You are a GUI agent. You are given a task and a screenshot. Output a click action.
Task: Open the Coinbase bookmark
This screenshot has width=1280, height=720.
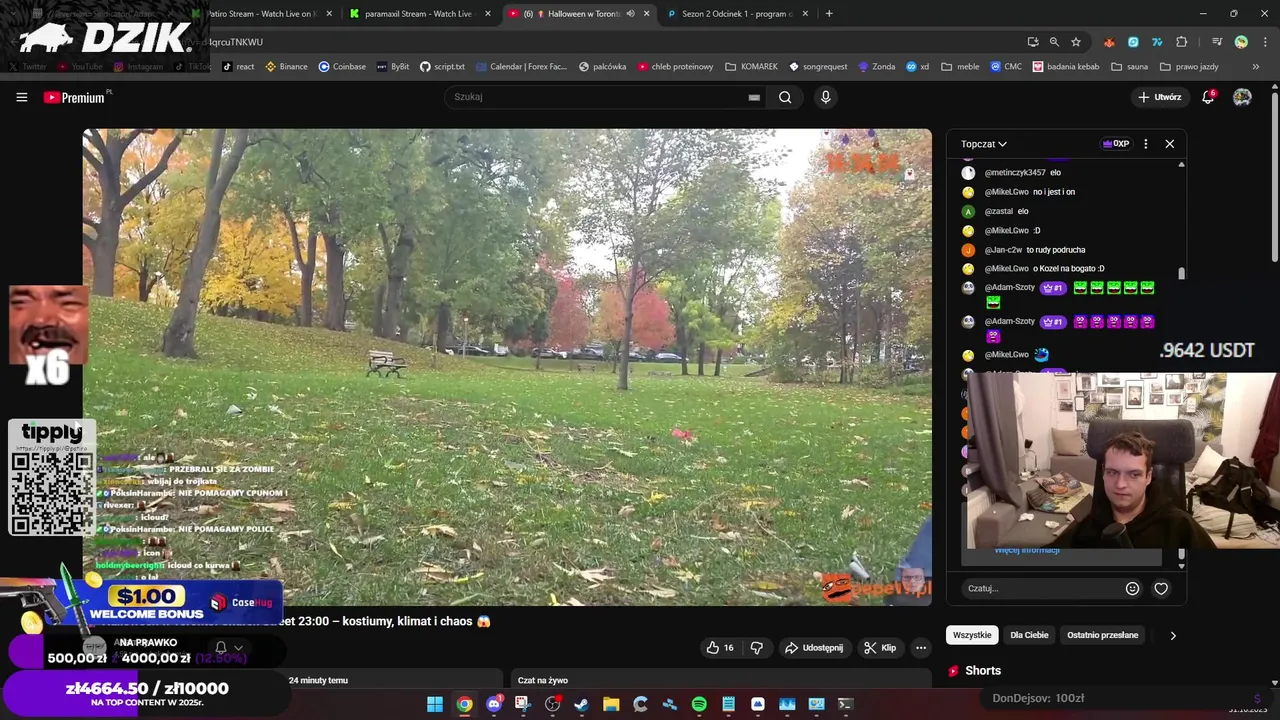coord(342,67)
